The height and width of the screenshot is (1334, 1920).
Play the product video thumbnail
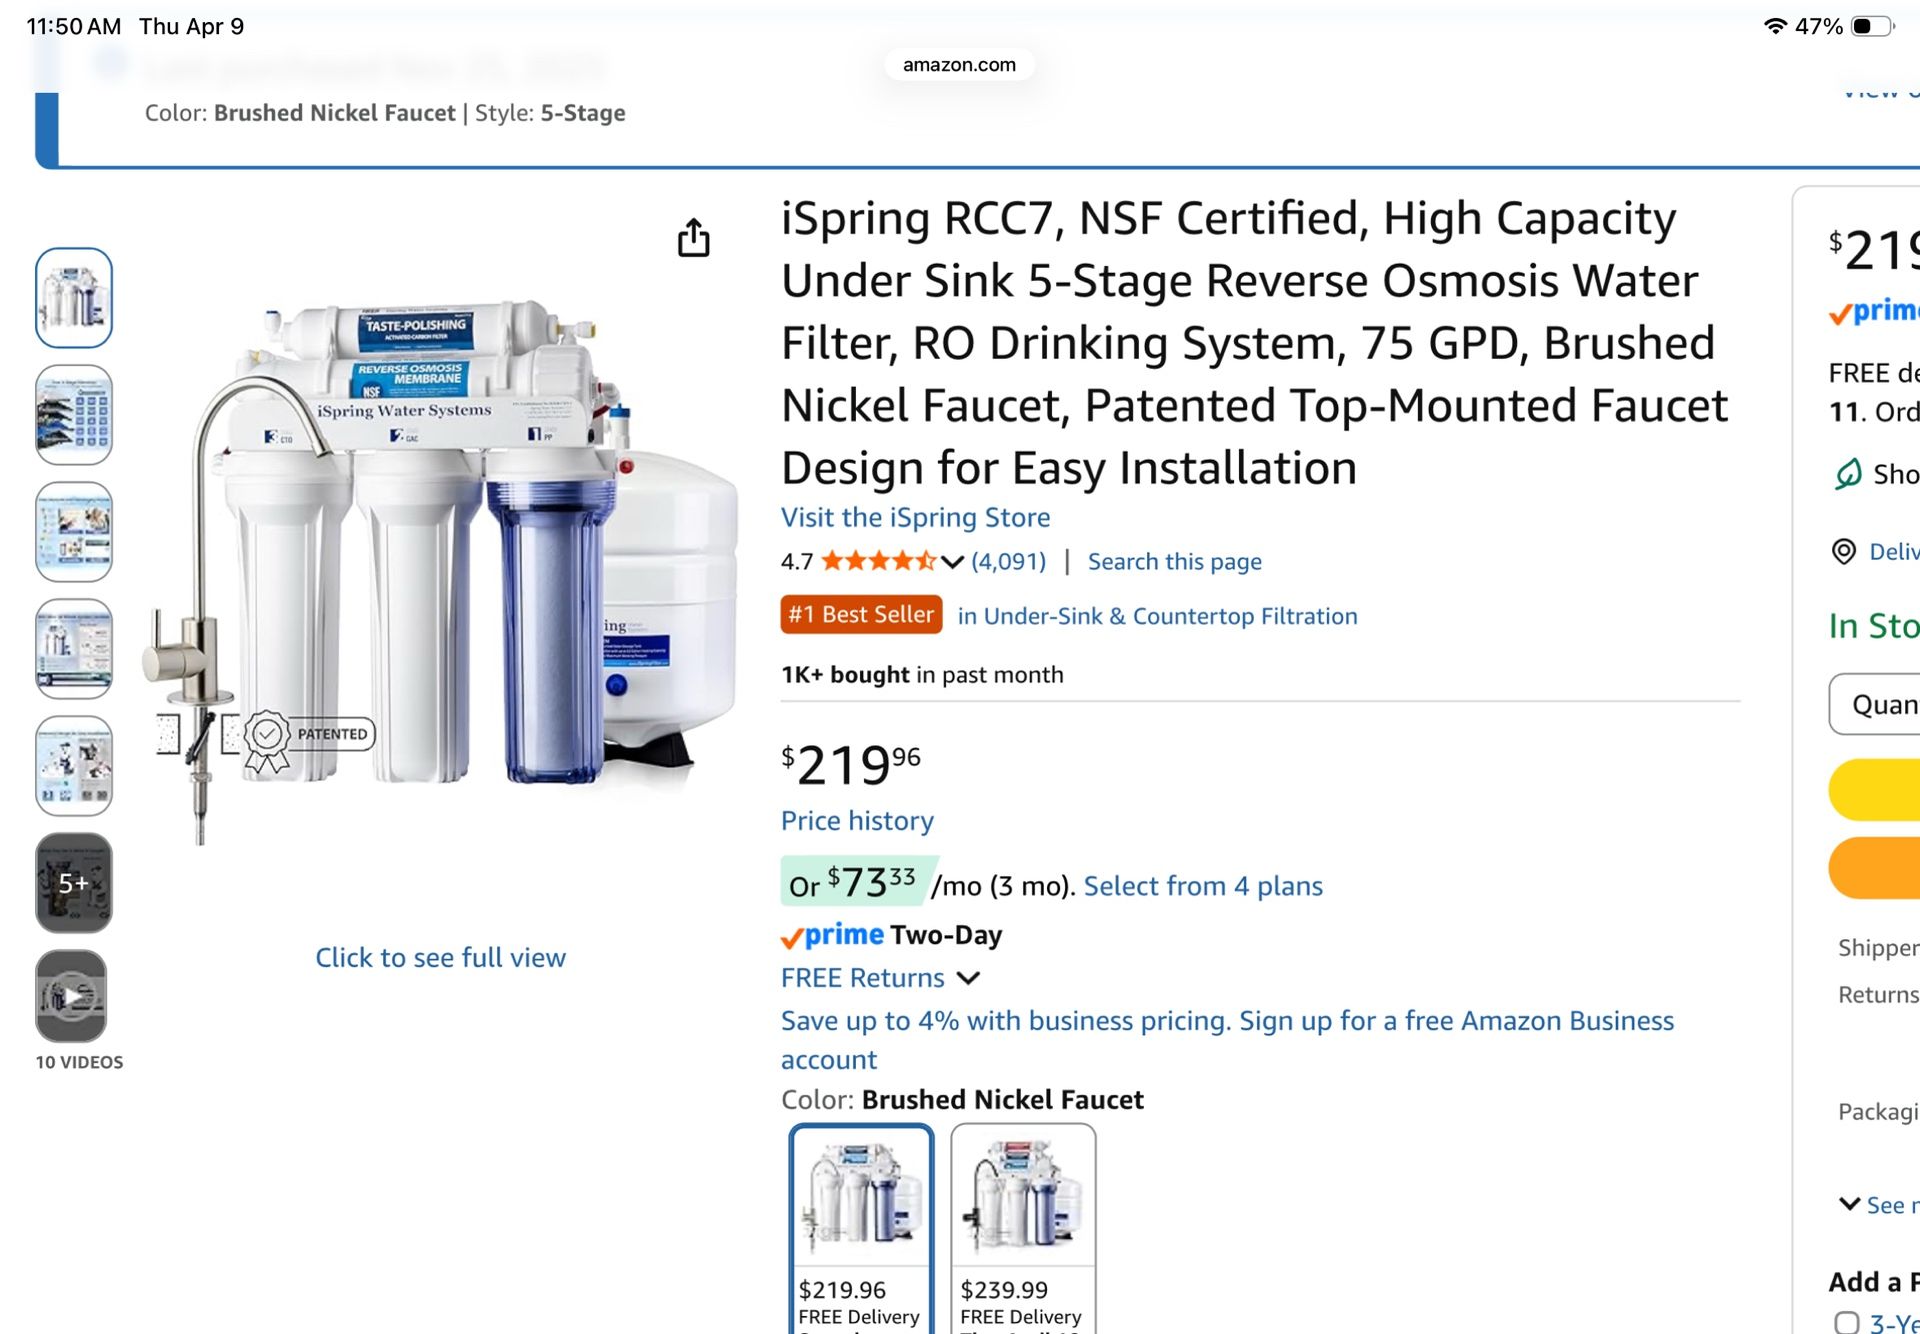(72, 996)
